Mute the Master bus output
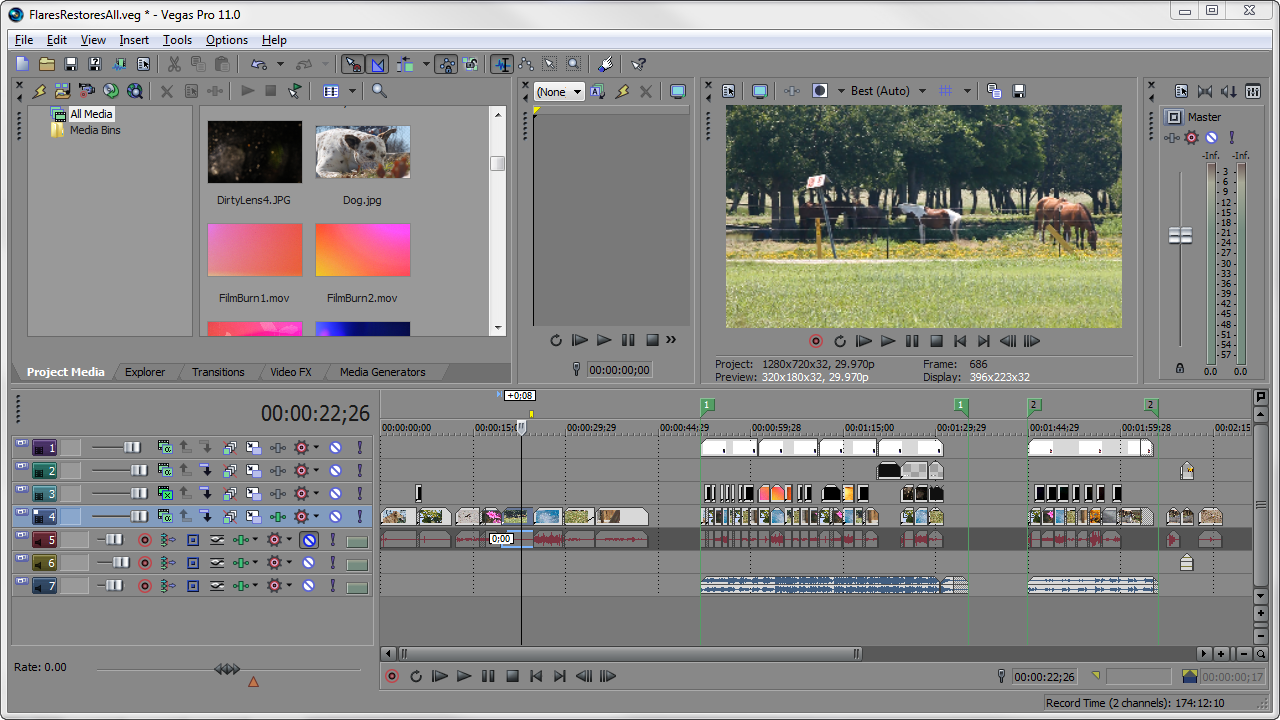 click(x=1211, y=138)
